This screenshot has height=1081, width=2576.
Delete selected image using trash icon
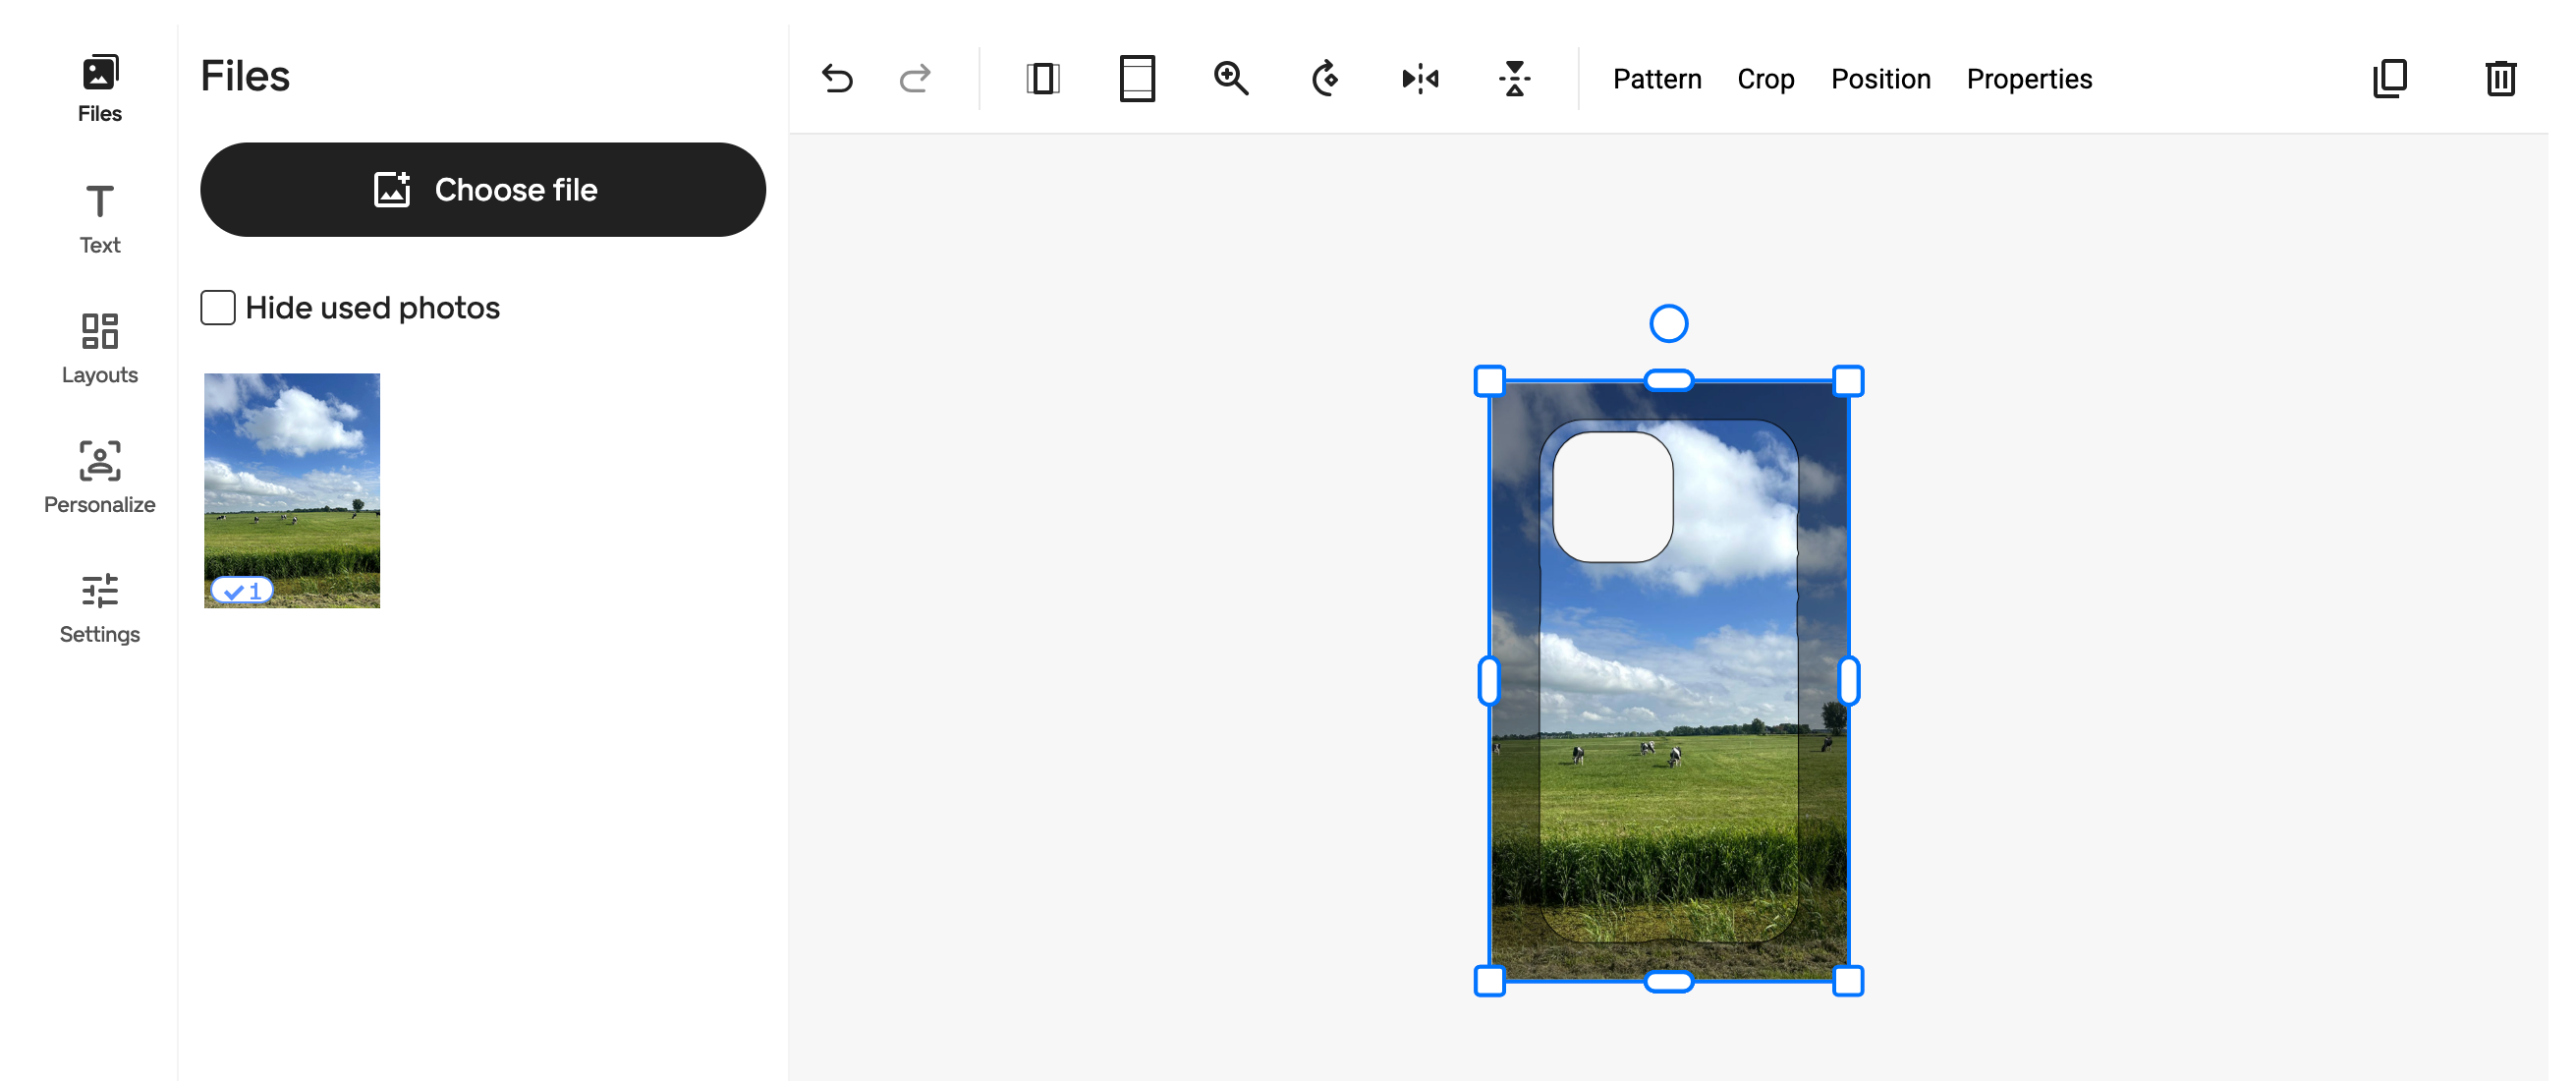click(2500, 78)
